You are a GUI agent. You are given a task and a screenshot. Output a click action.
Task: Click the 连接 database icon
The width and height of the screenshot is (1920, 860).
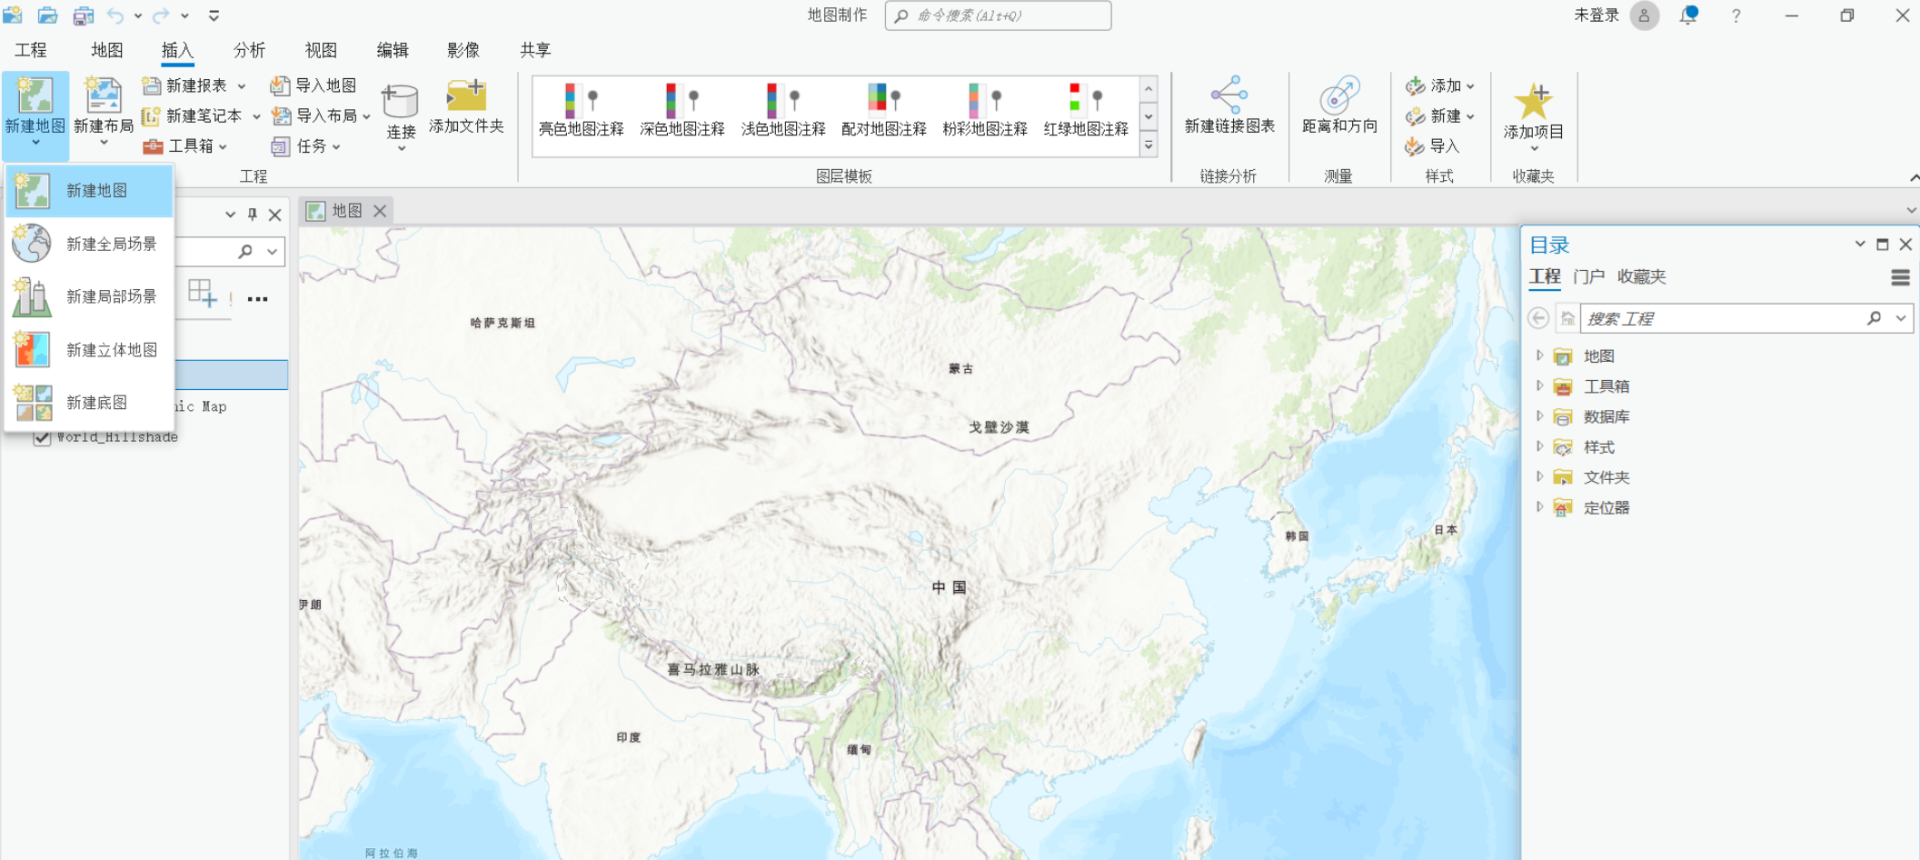tap(400, 101)
